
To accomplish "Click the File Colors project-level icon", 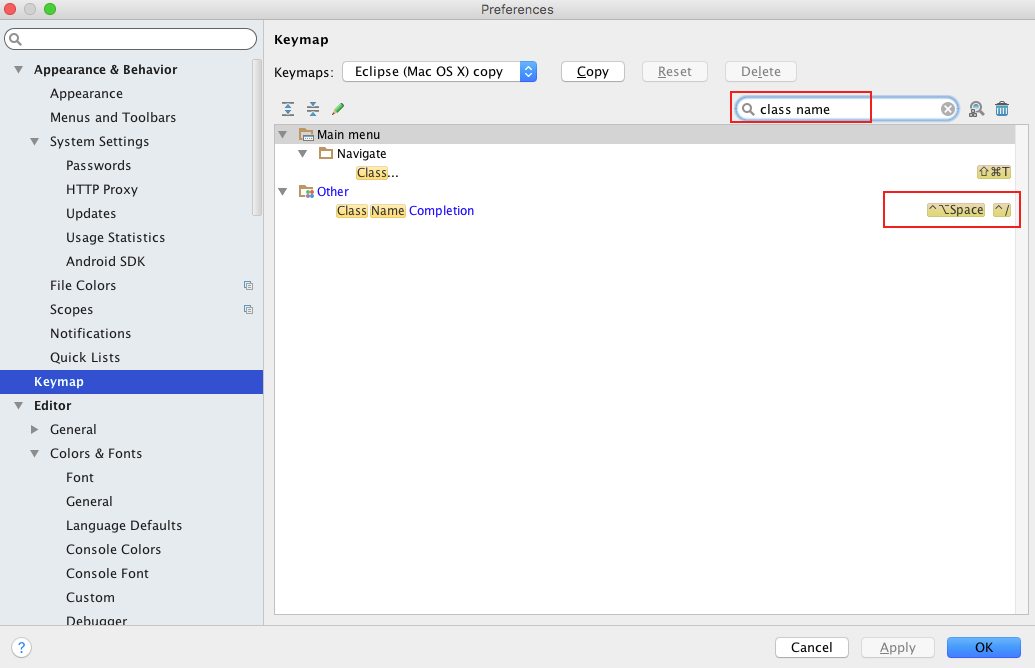I will click(x=248, y=286).
